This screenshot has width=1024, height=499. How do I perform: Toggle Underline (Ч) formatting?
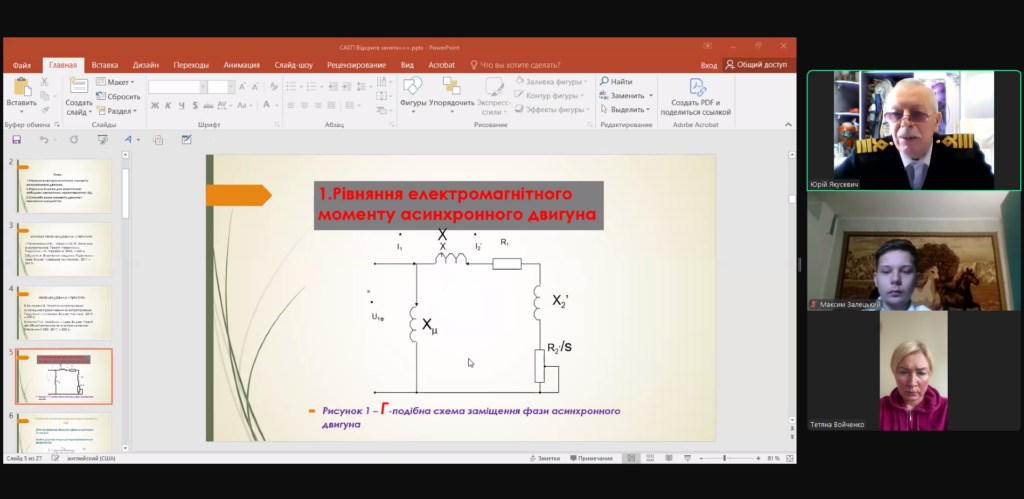coord(181,105)
